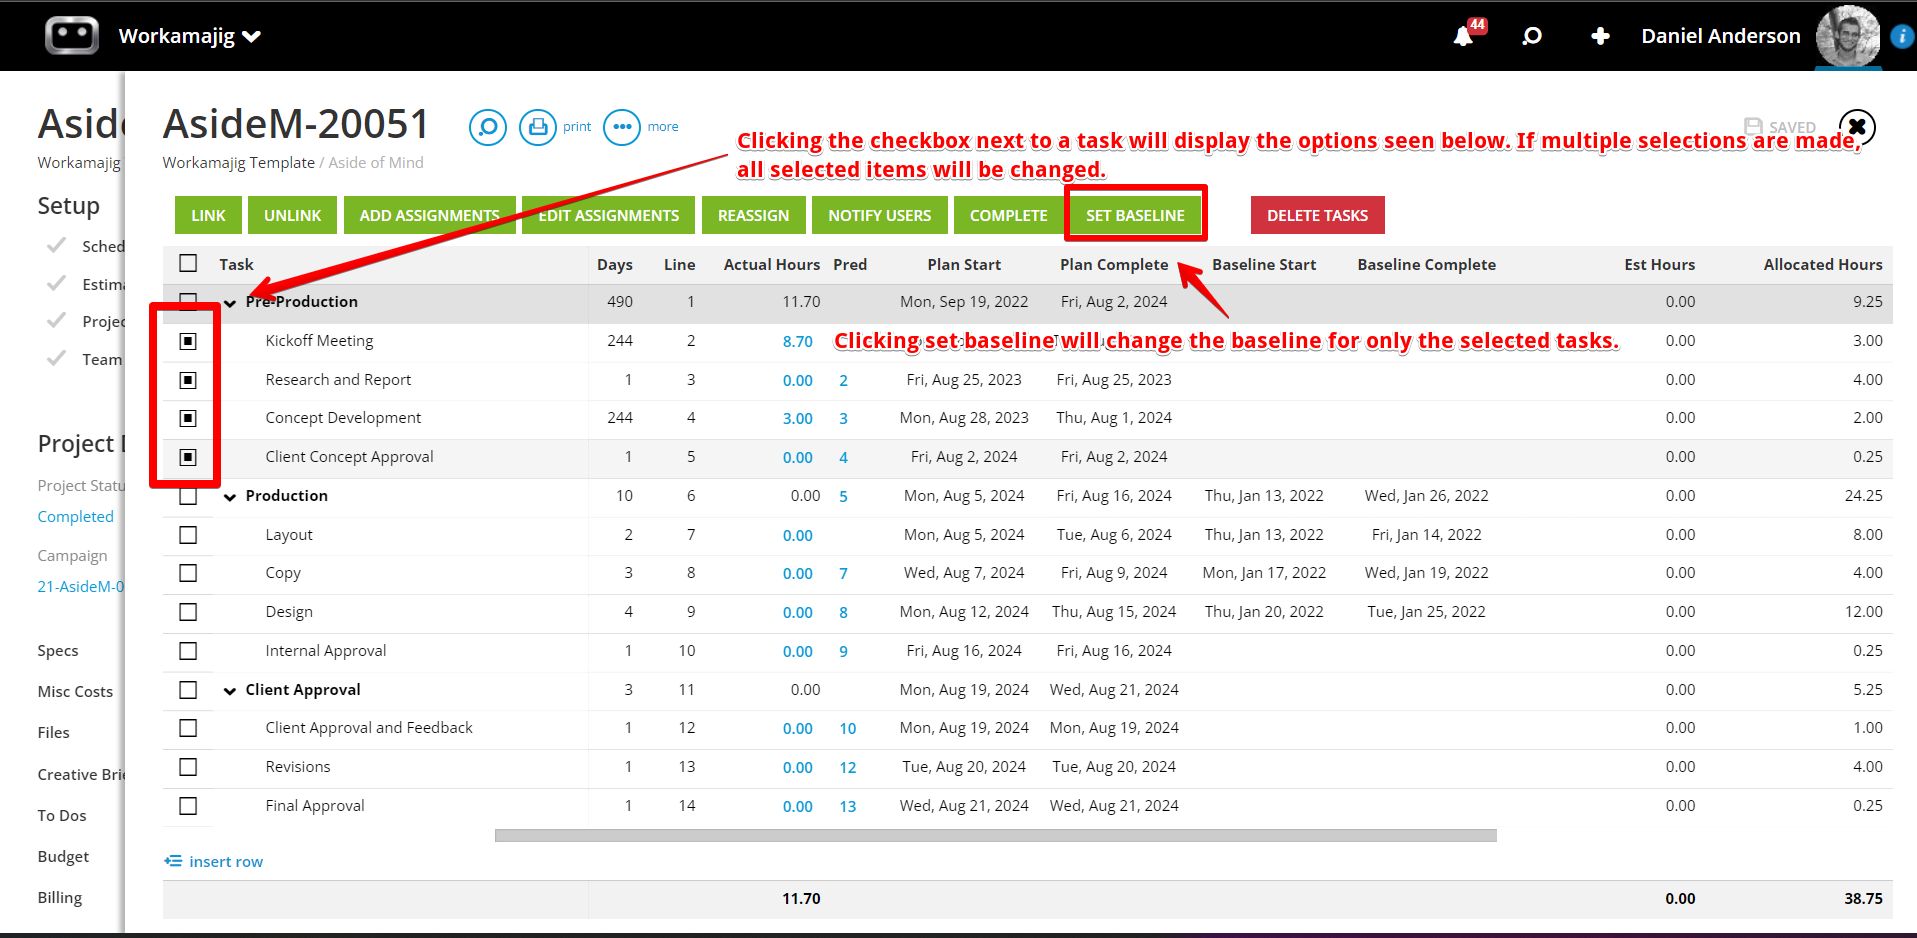
Task: Open the search icon in top bar
Action: (x=1531, y=36)
